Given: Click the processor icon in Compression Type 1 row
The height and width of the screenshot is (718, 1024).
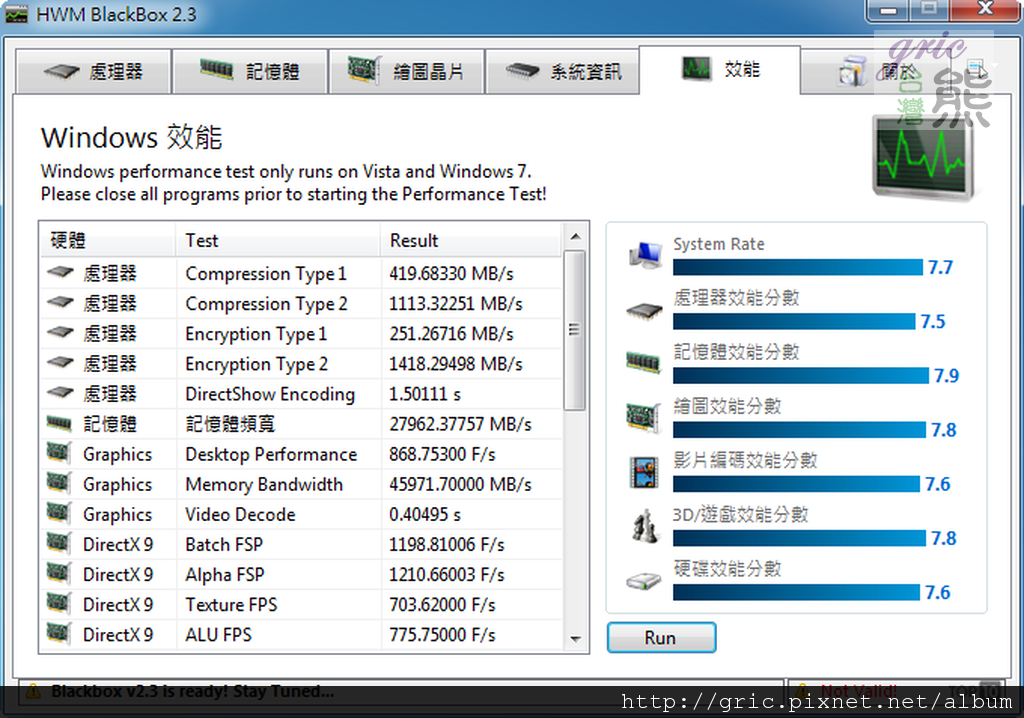Looking at the screenshot, I should tap(61, 272).
